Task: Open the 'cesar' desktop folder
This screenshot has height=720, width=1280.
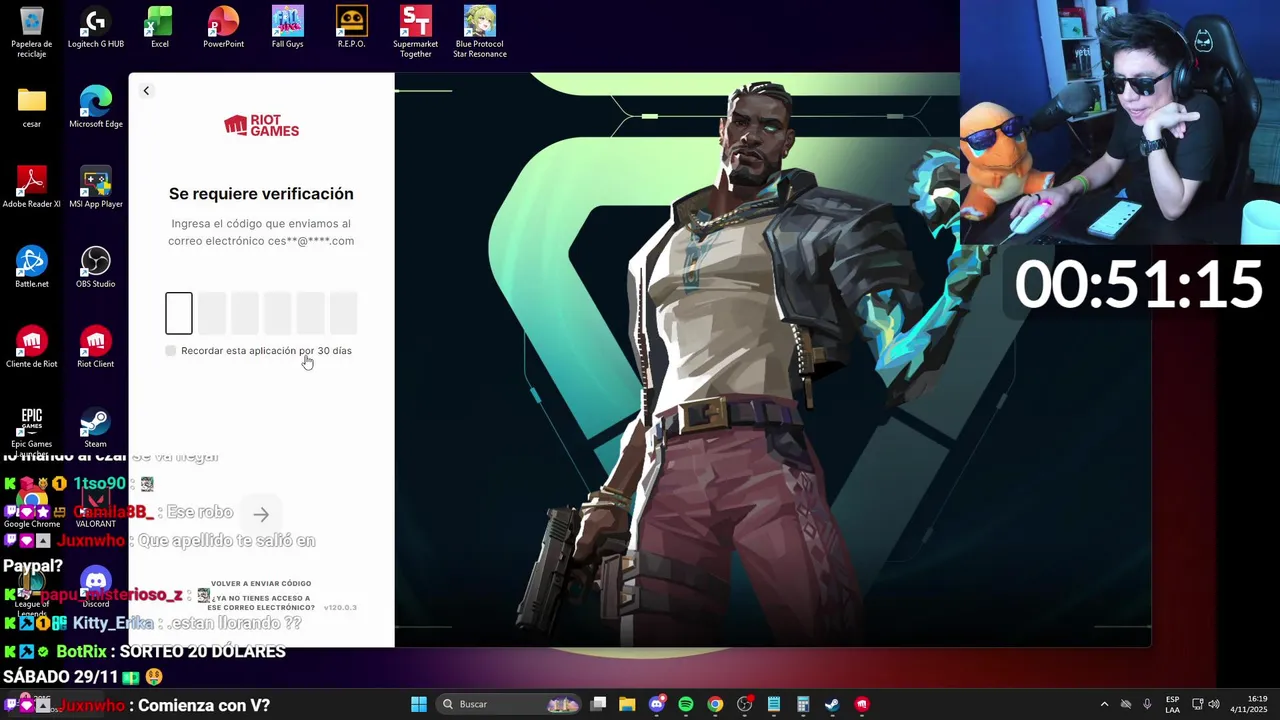Action: click(32, 108)
